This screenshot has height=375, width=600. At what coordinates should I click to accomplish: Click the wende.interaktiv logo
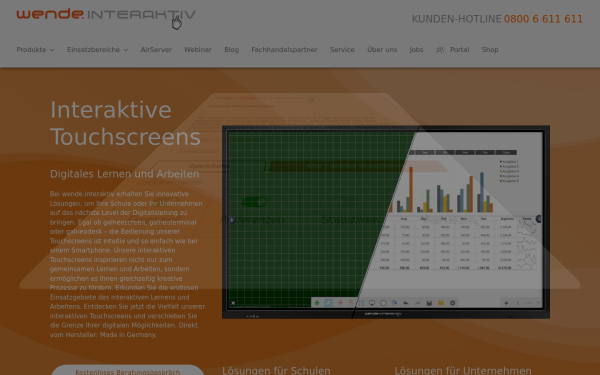[x=106, y=14]
